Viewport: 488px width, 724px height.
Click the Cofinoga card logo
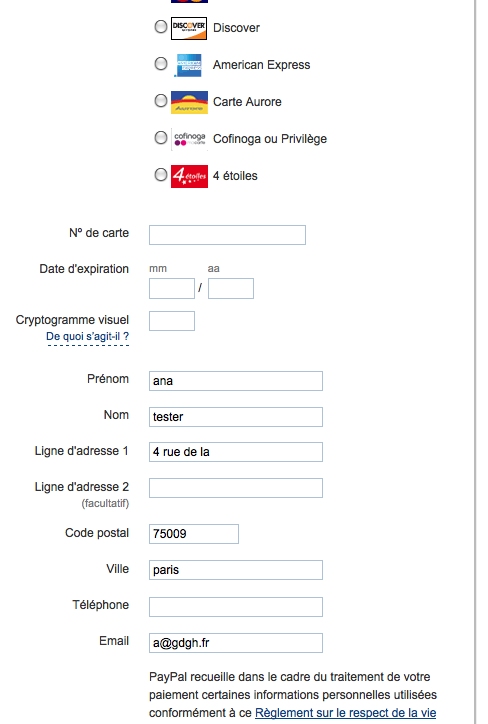(189, 139)
